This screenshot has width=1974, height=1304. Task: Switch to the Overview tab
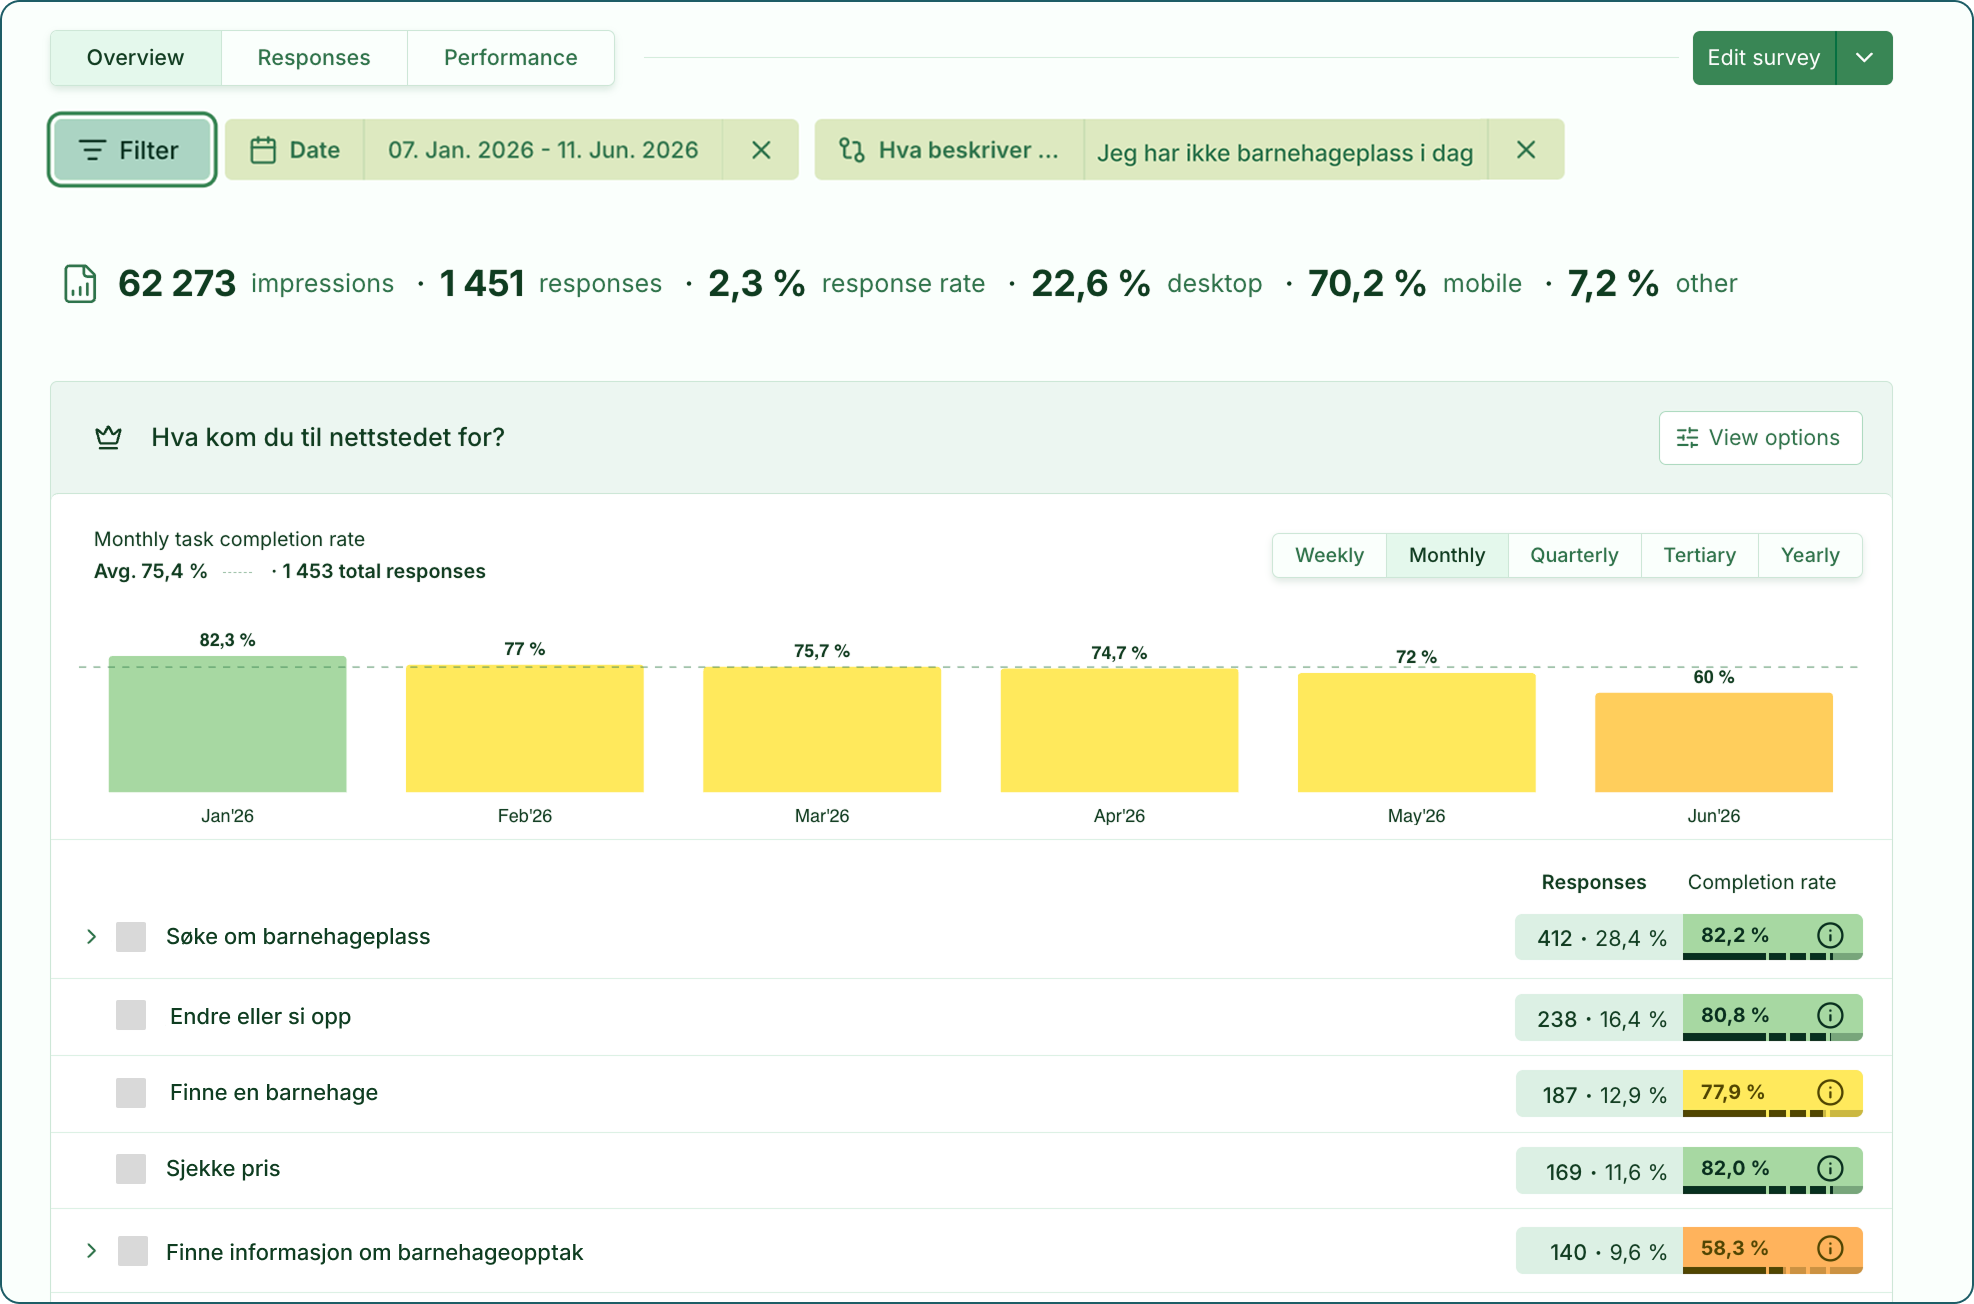click(136, 58)
